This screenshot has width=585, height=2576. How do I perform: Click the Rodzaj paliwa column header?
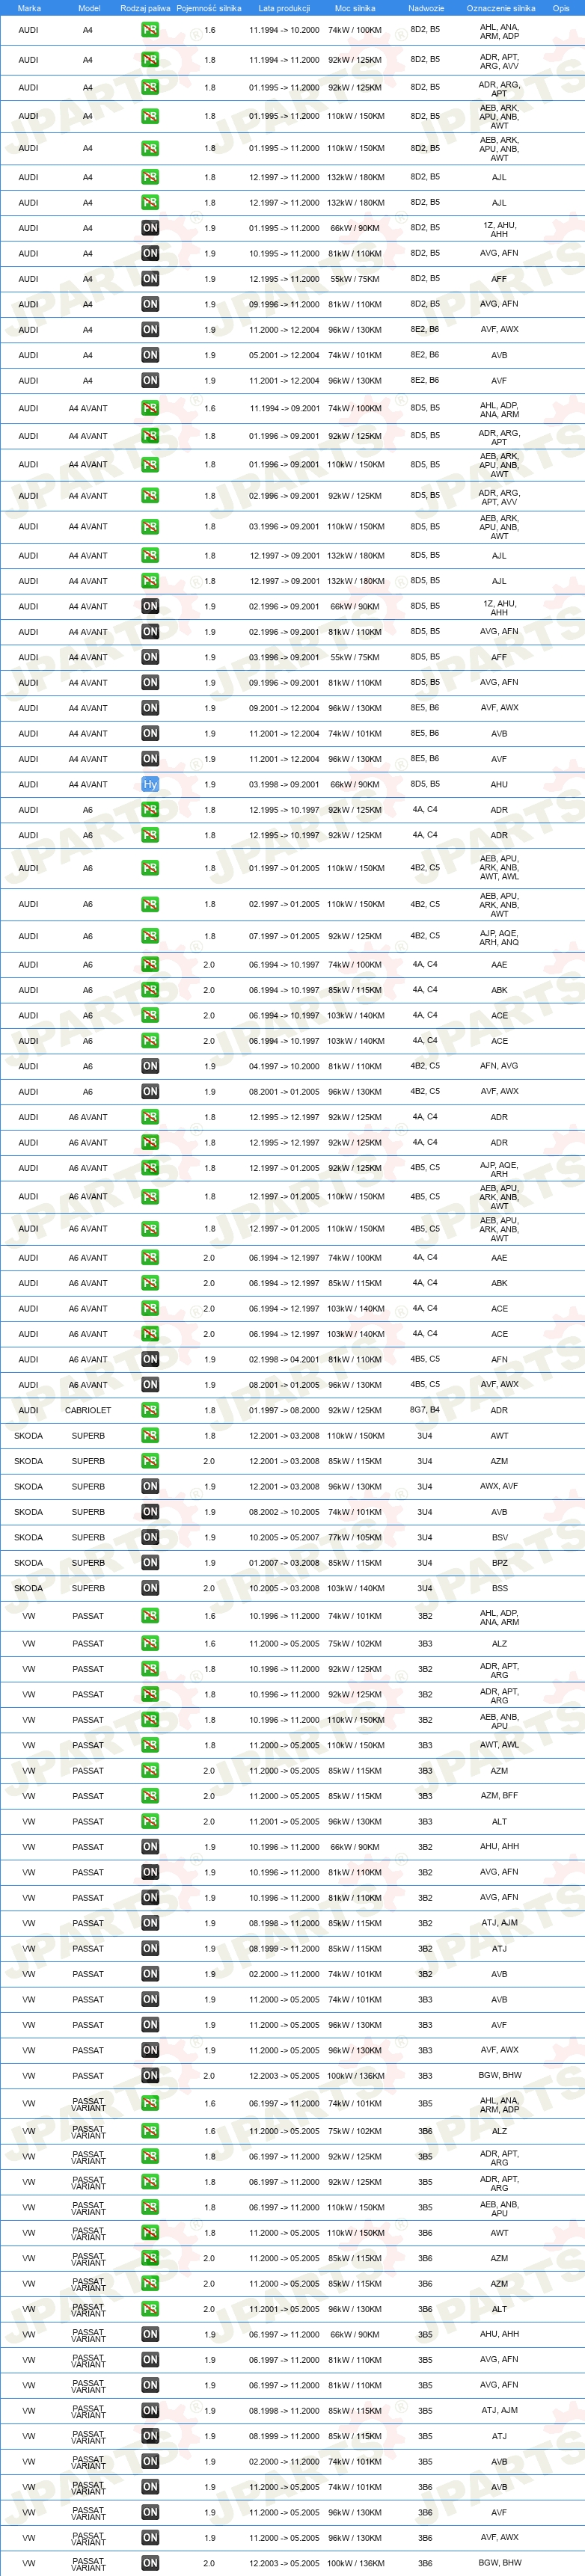coord(145,8)
